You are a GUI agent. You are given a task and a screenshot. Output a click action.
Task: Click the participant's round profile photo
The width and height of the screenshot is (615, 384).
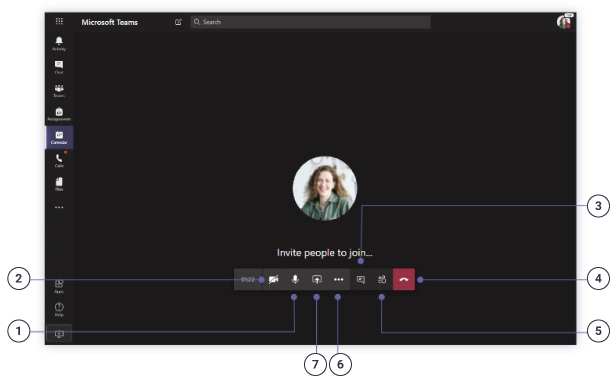click(x=325, y=188)
